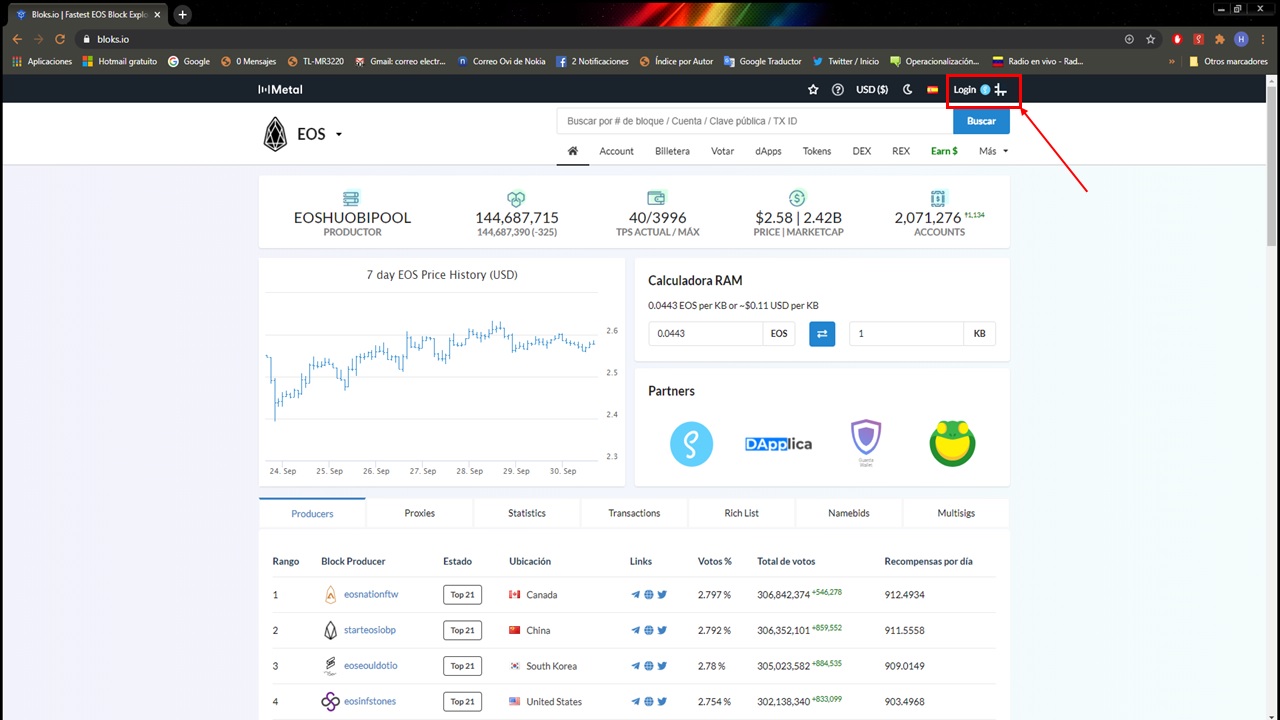
Task: Open the Account menu item
Action: point(616,151)
